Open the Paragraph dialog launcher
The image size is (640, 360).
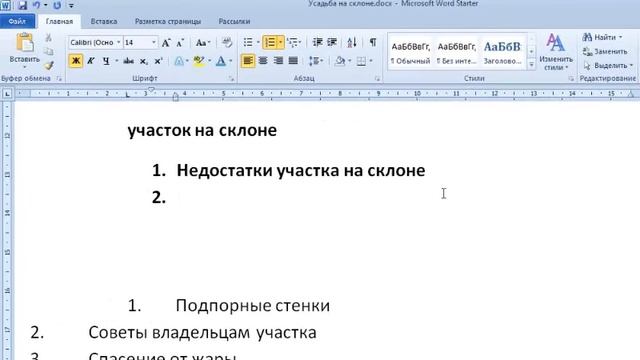click(x=377, y=79)
